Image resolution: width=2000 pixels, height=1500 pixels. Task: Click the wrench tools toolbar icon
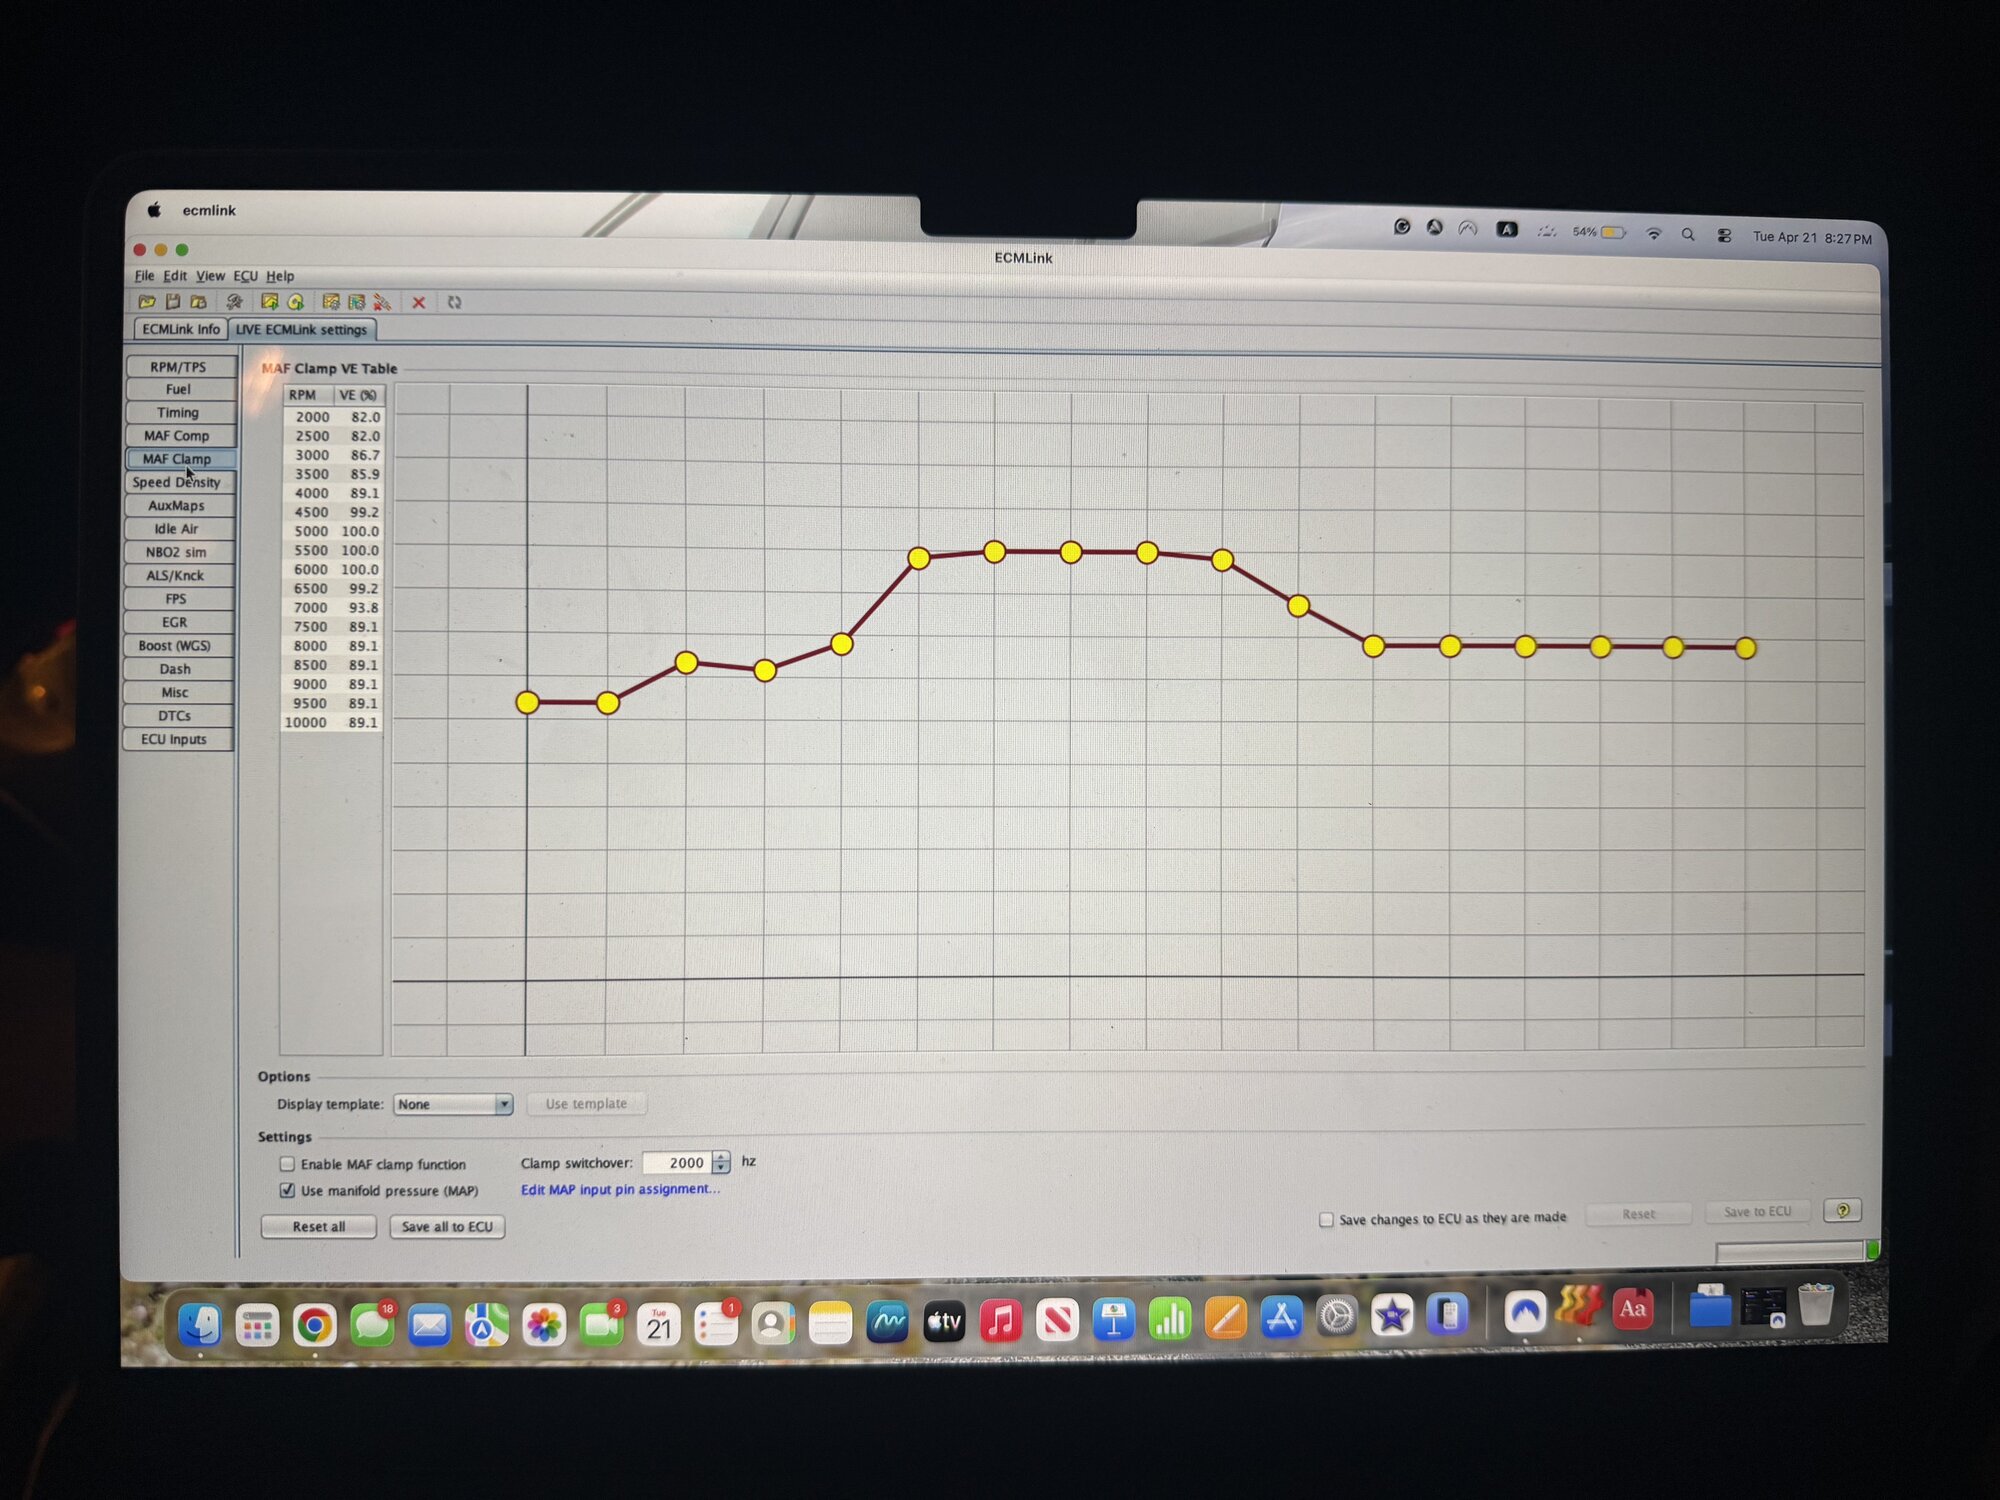click(234, 301)
